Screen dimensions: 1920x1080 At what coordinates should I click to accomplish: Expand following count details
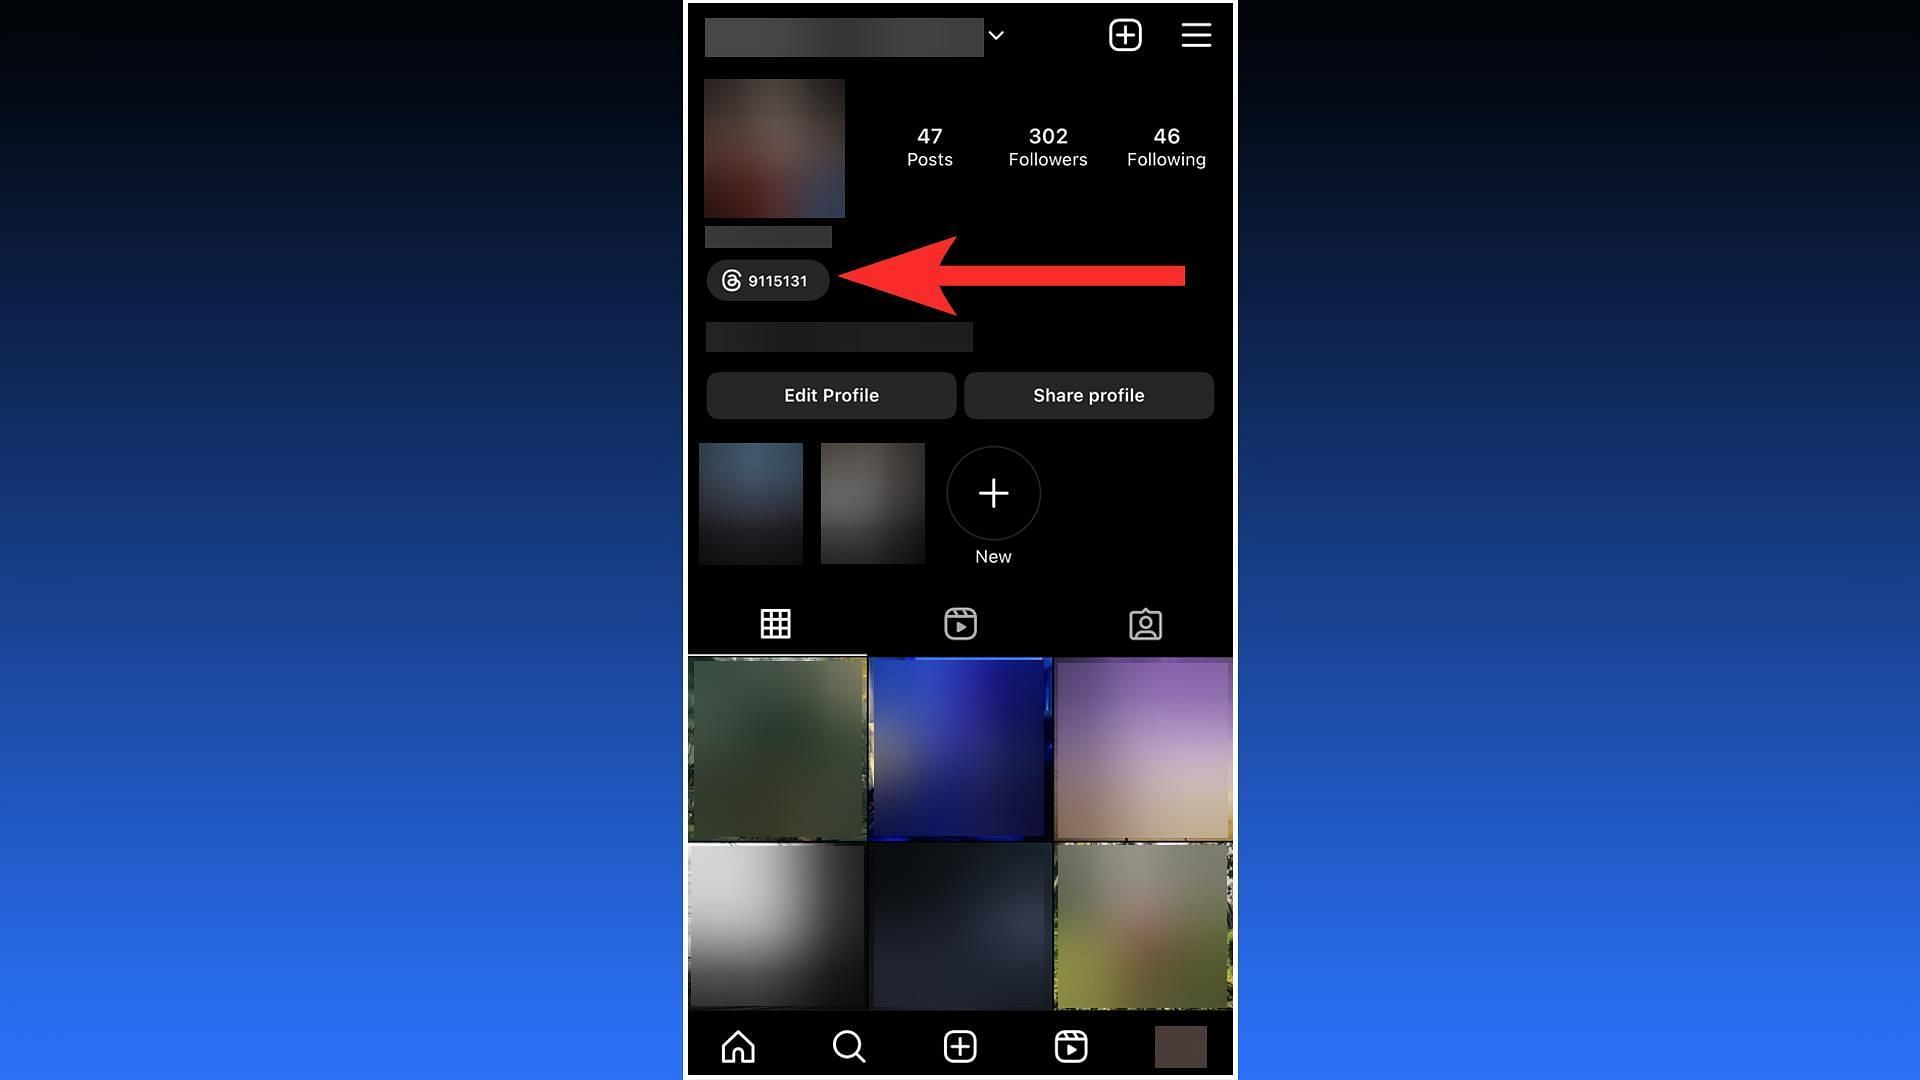1166,145
